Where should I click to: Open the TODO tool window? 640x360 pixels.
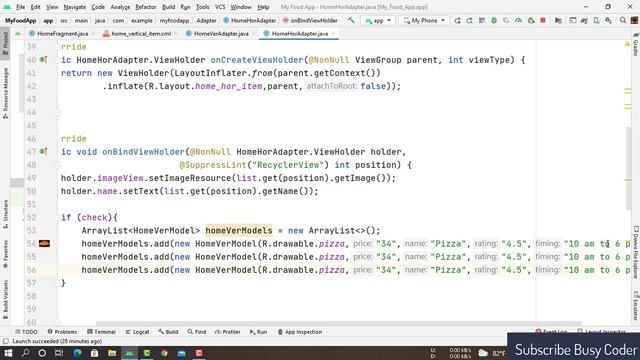point(26,332)
